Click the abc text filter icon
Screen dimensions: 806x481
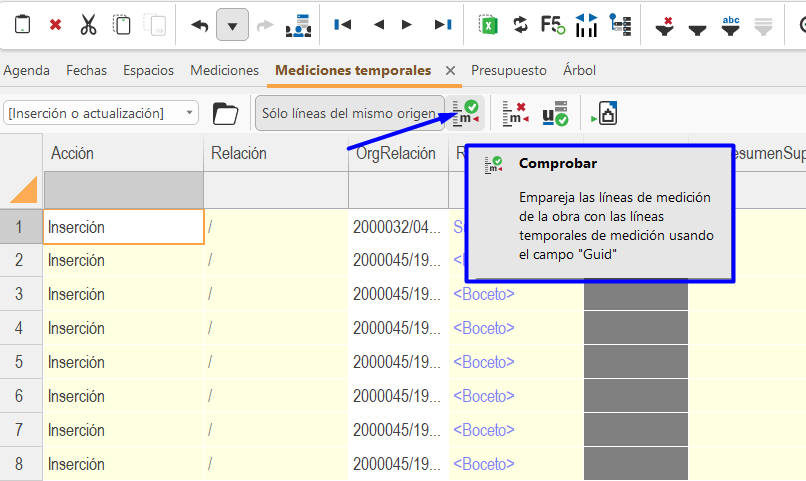[x=730, y=26]
